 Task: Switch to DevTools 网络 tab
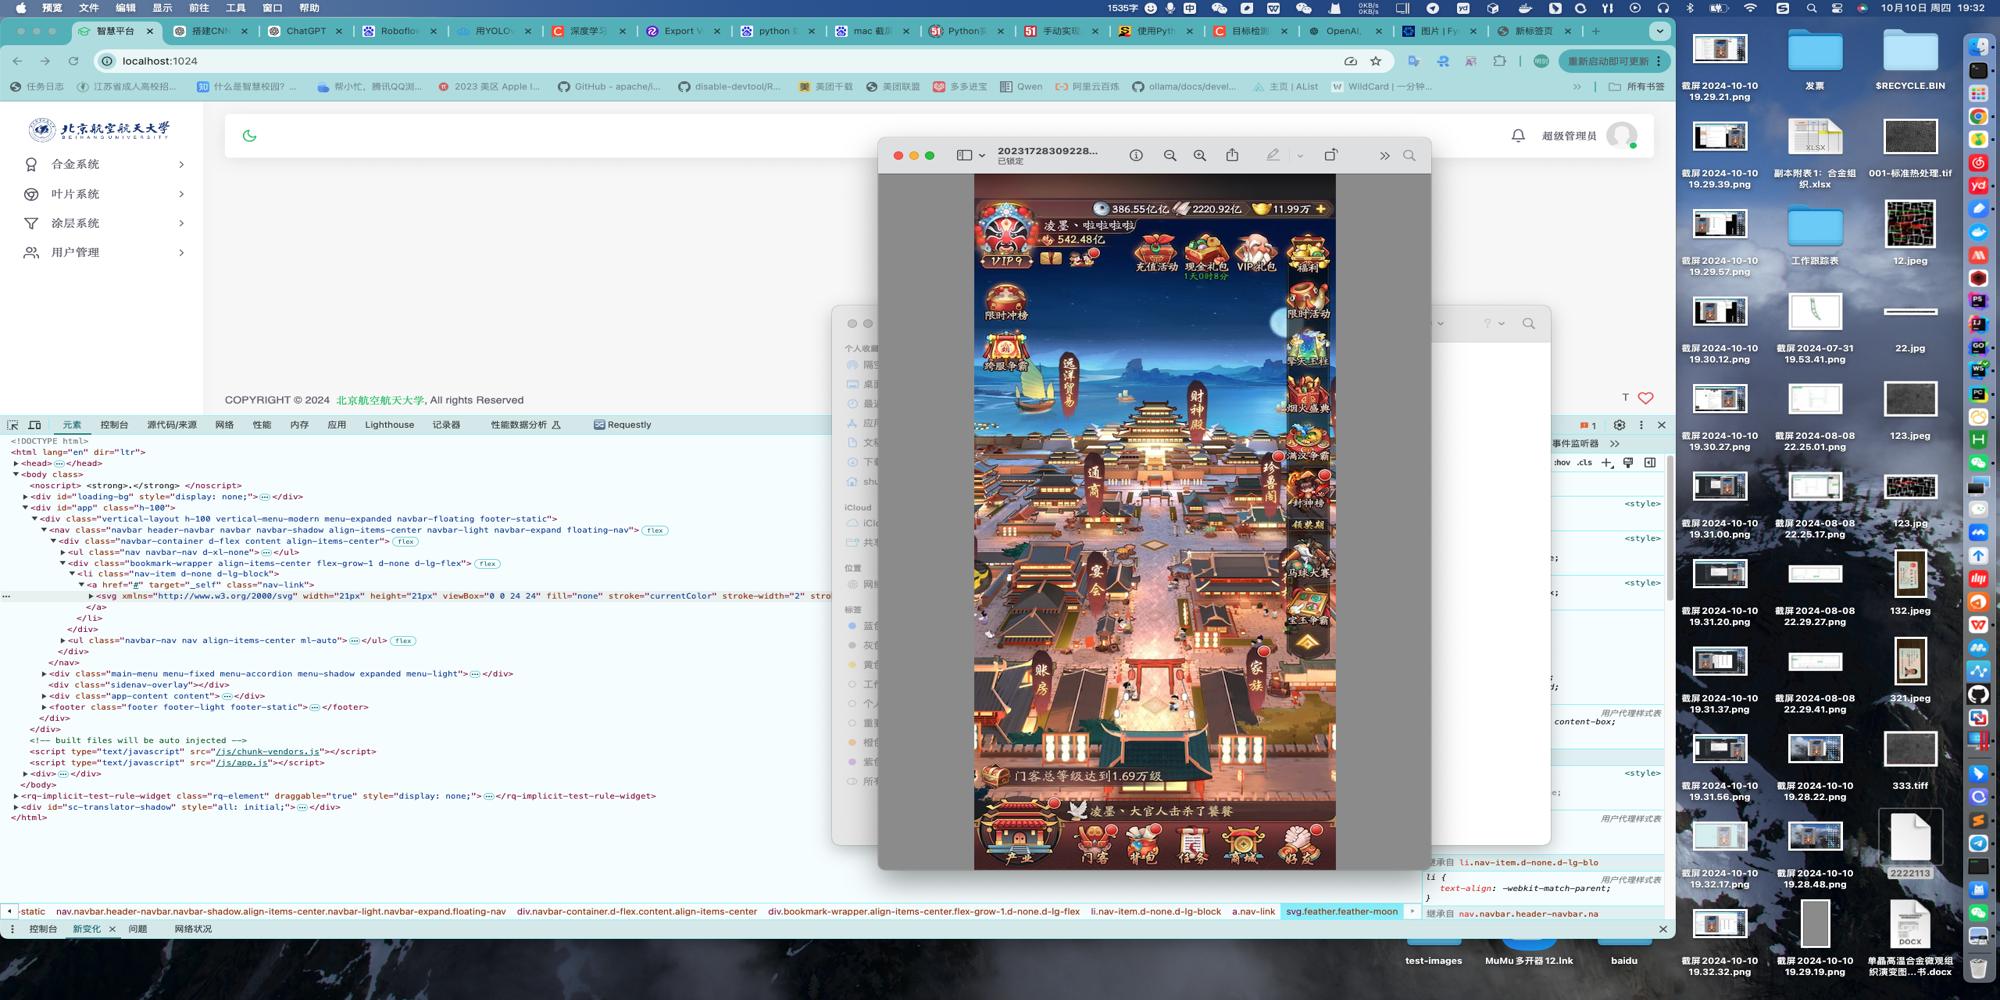(224, 425)
